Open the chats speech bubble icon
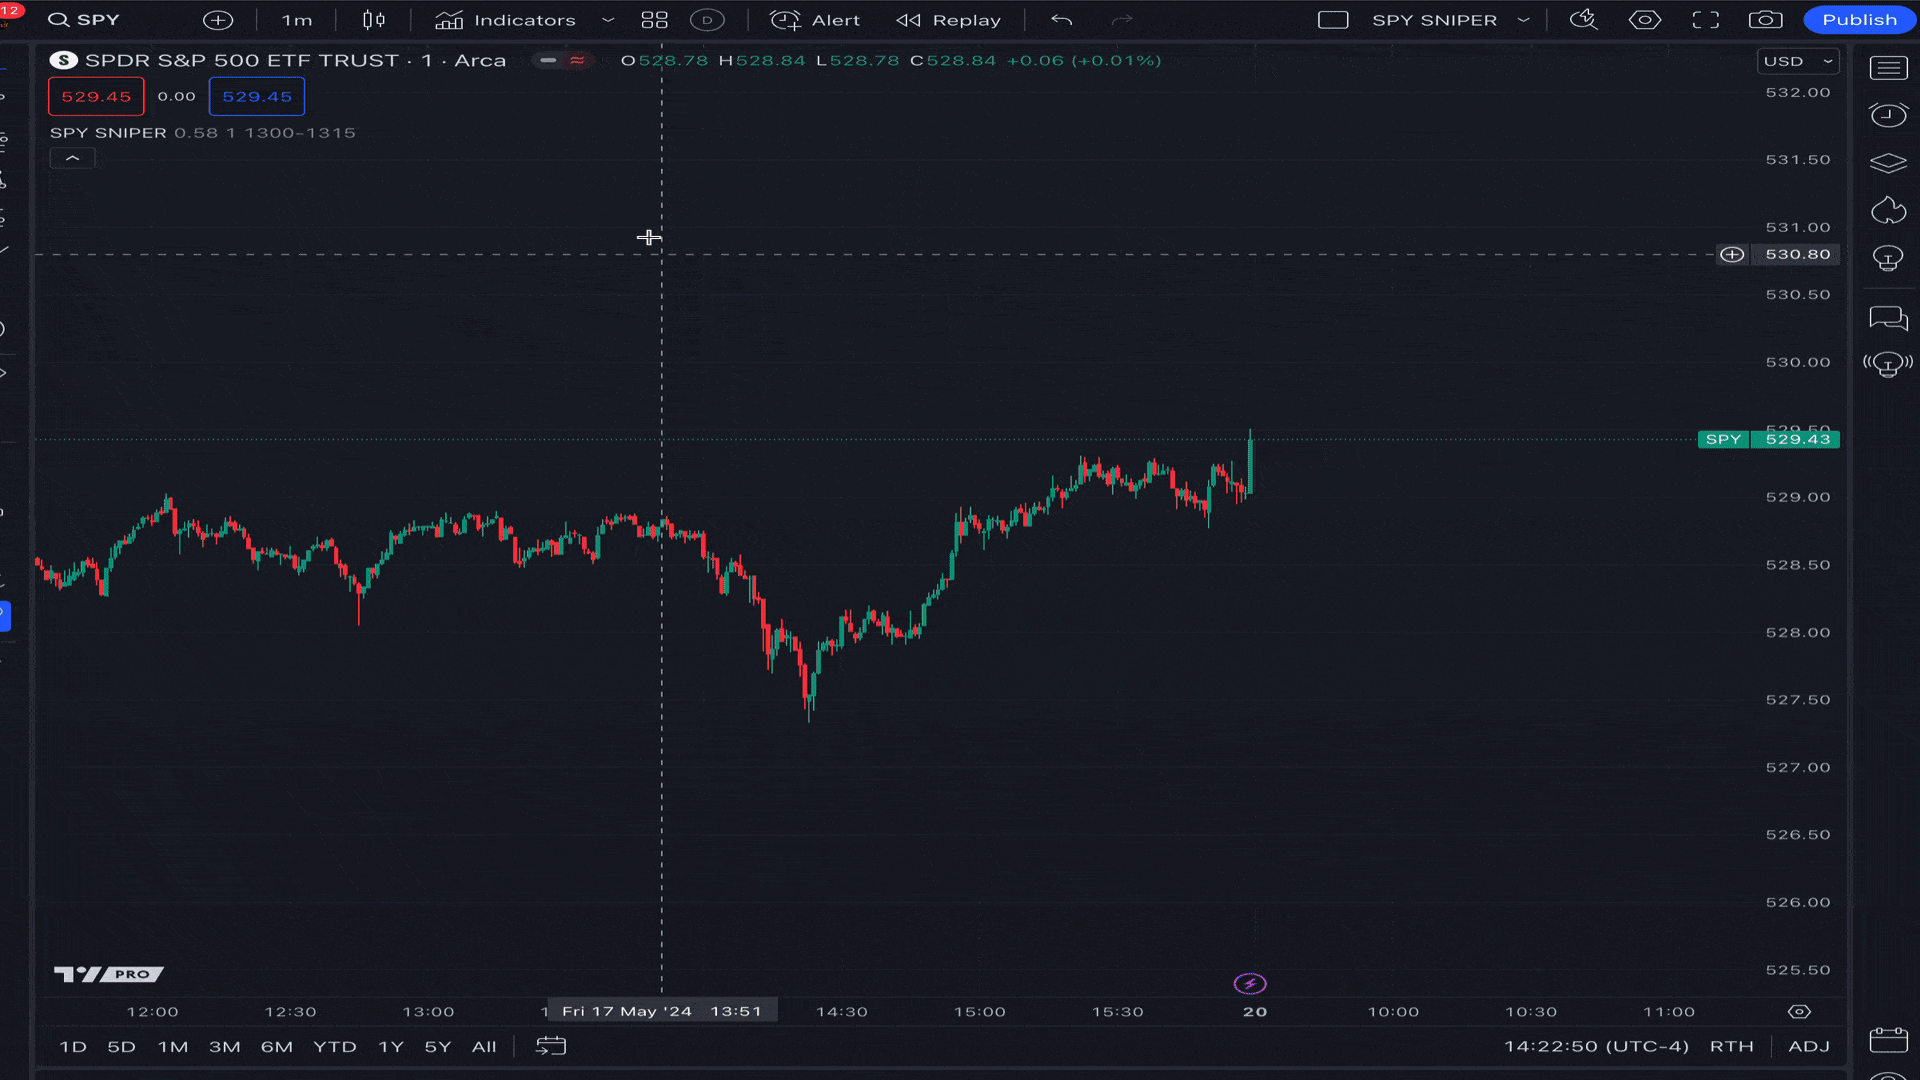 point(1888,318)
